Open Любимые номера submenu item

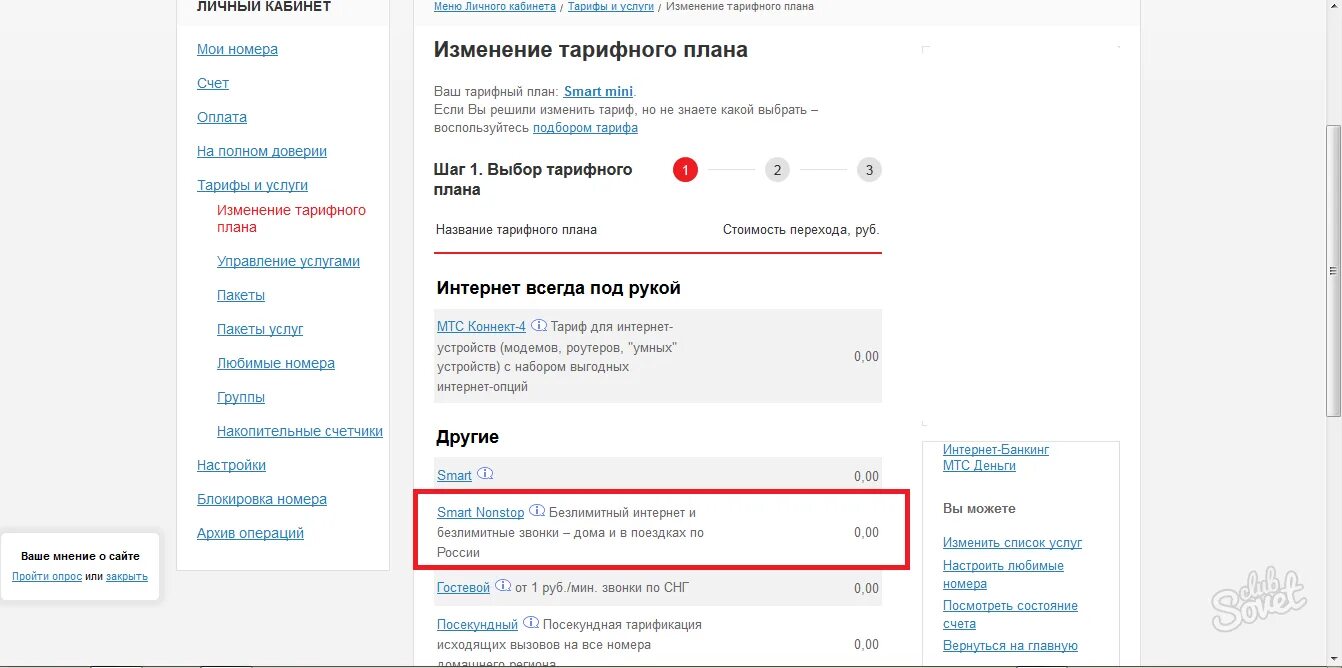pyautogui.click(x=276, y=363)
